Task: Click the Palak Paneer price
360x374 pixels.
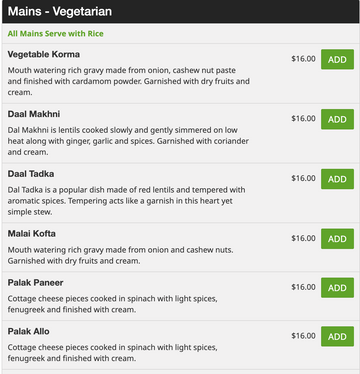Action: 303,287
